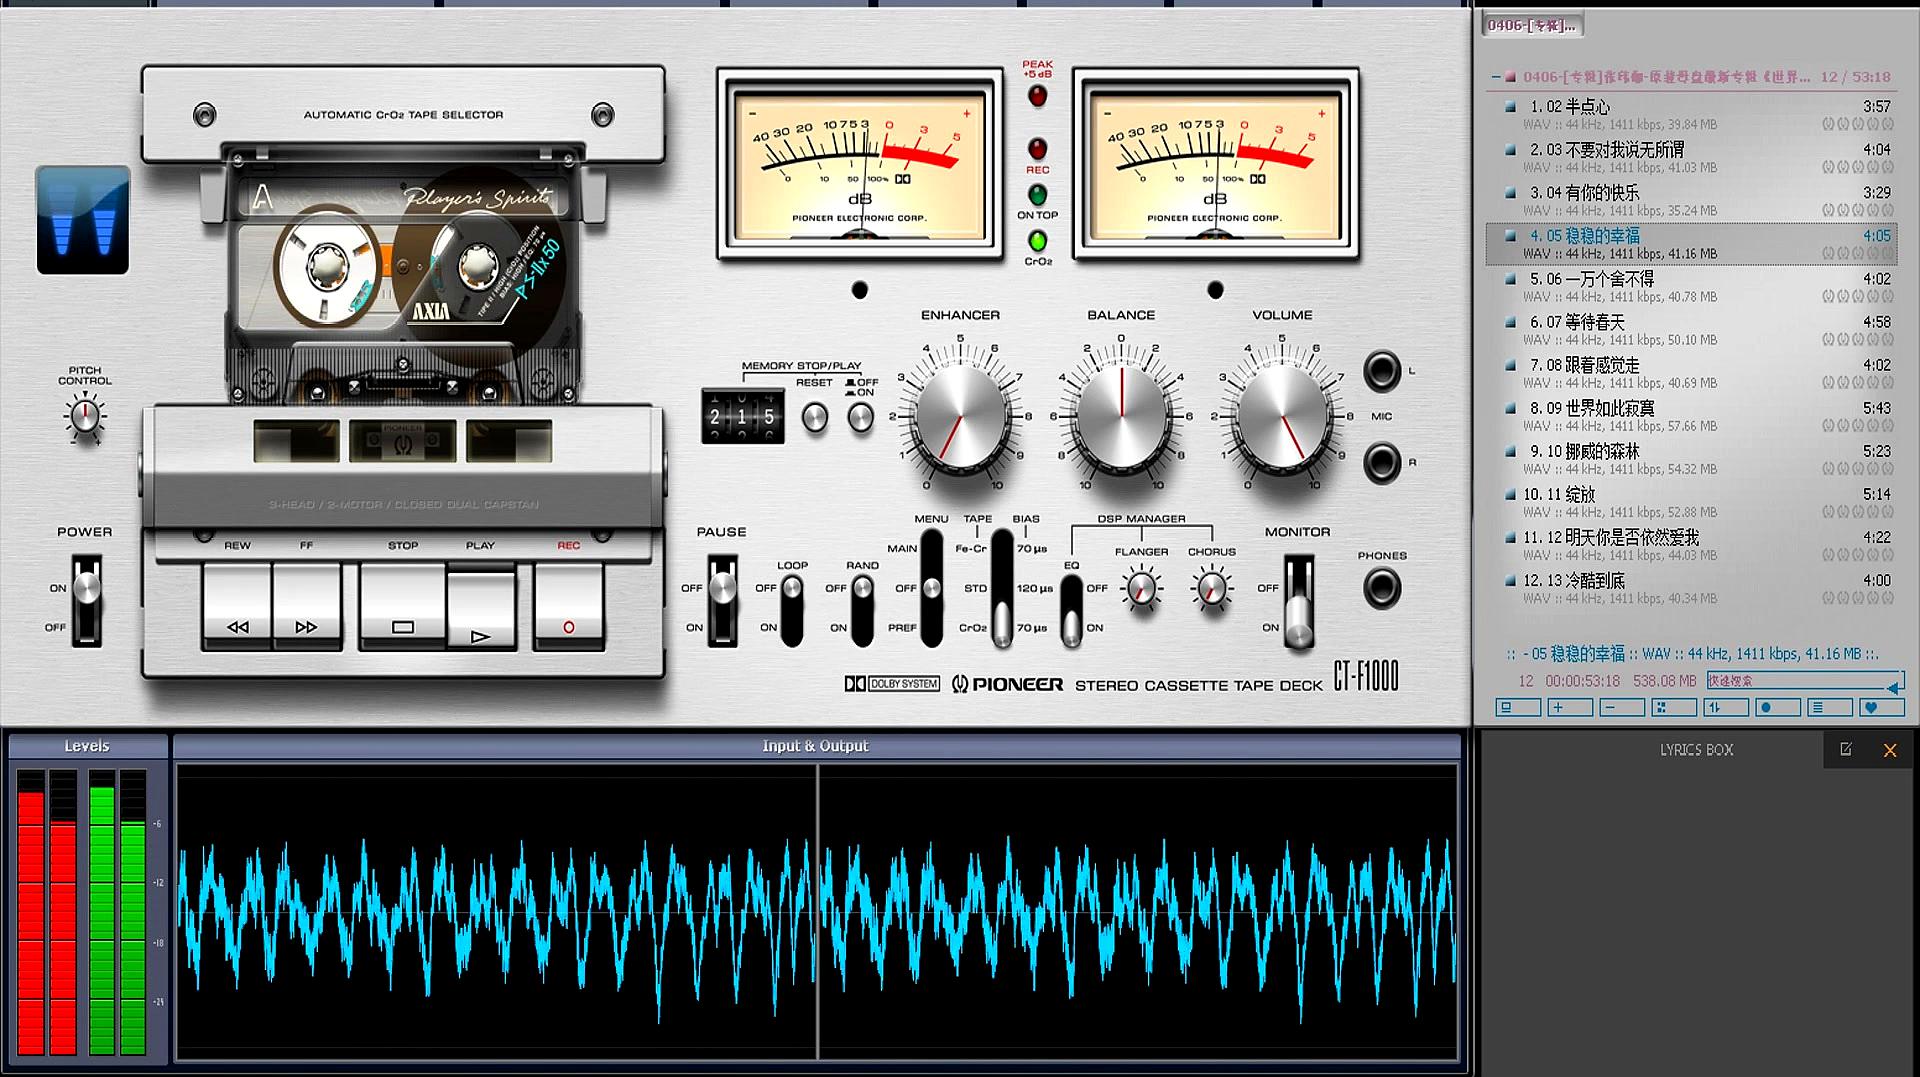
Task: Click the fast-forward (FF) transport button
Action: pos(306,607)
